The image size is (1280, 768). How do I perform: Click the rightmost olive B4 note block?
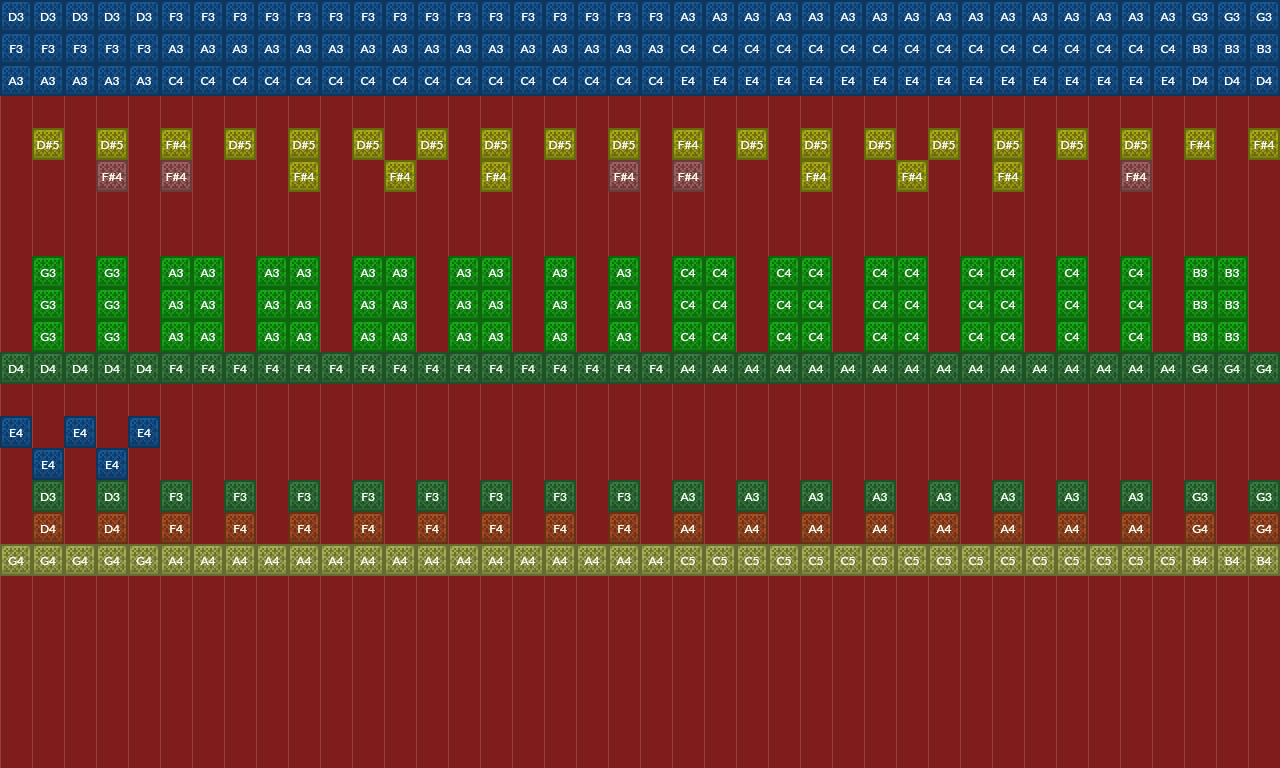point(1264,561)
